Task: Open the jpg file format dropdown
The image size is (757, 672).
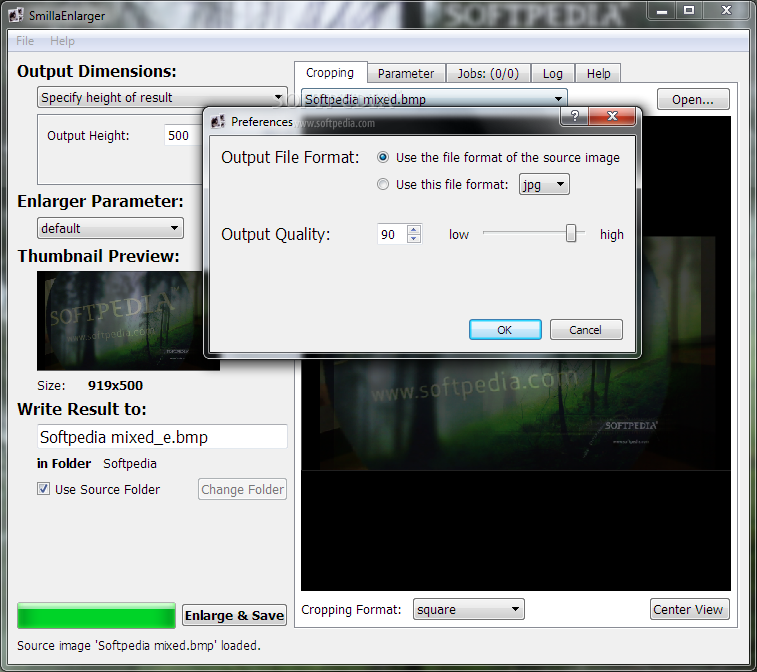Action: point(544,184)
